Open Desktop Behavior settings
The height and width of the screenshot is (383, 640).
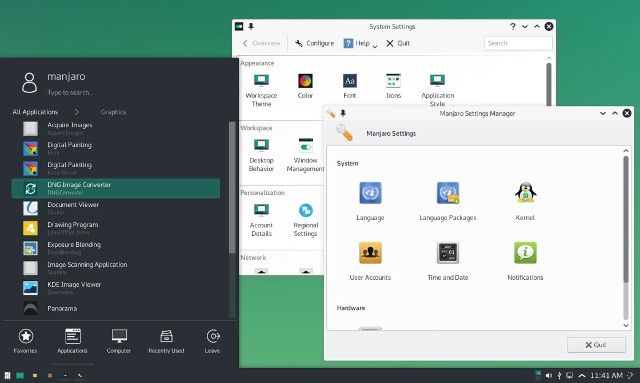[x=261, y=155]
